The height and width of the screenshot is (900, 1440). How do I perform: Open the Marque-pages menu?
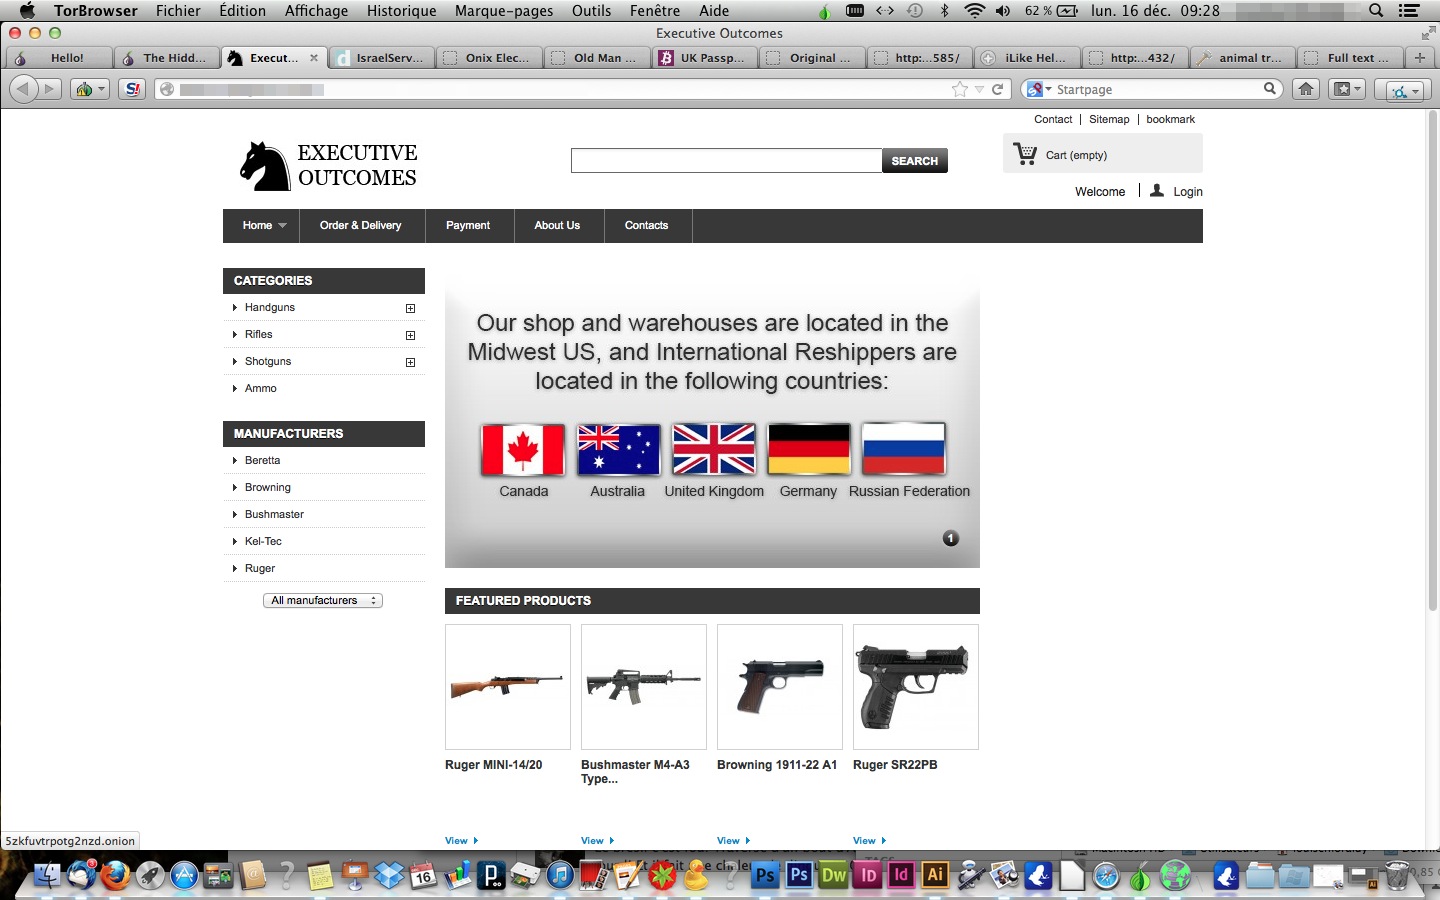504,10
